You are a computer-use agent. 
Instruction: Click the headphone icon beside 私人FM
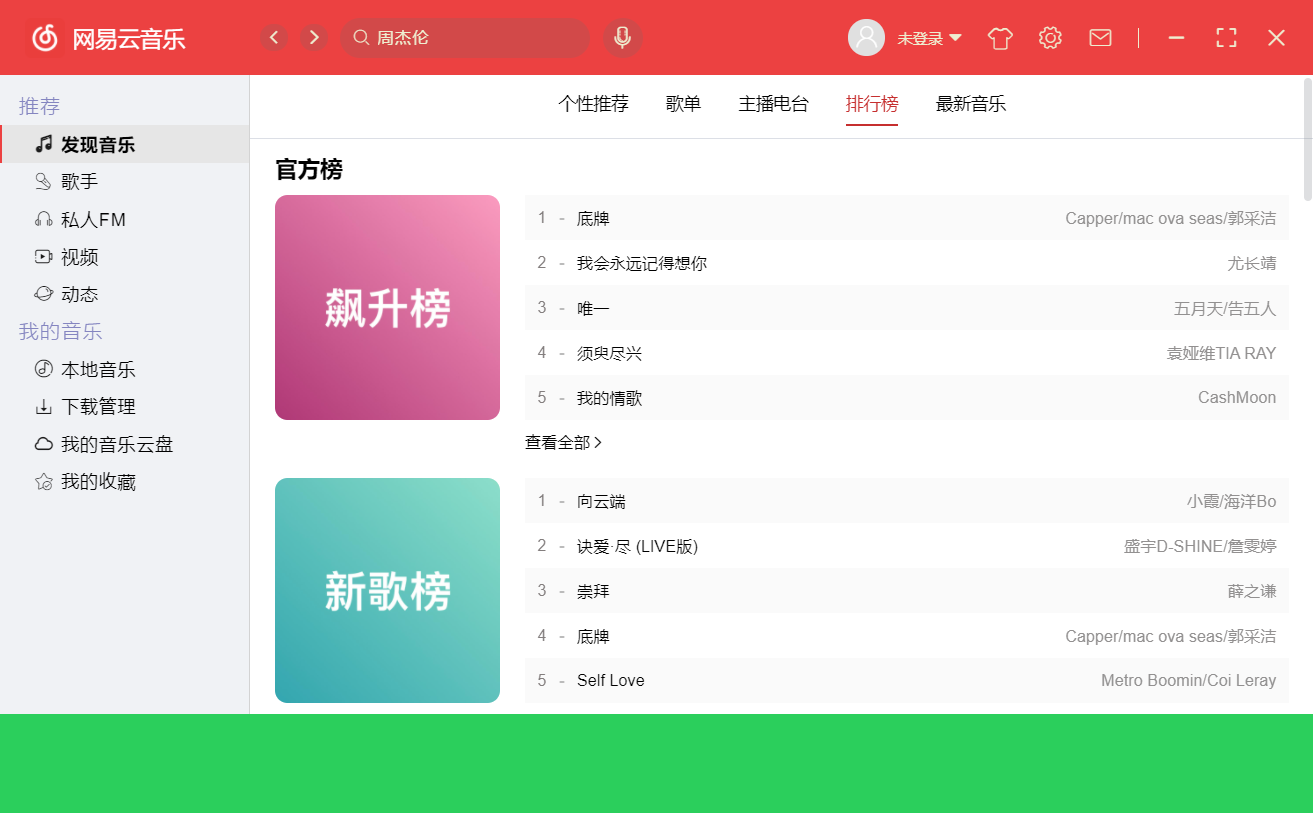[43, 219]
